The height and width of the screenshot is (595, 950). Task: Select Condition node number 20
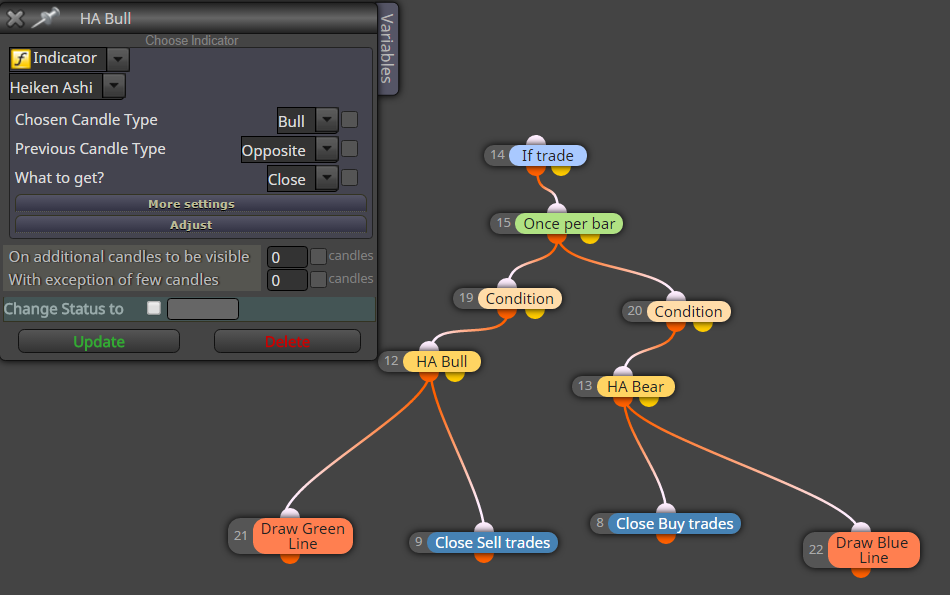(688, 311)
